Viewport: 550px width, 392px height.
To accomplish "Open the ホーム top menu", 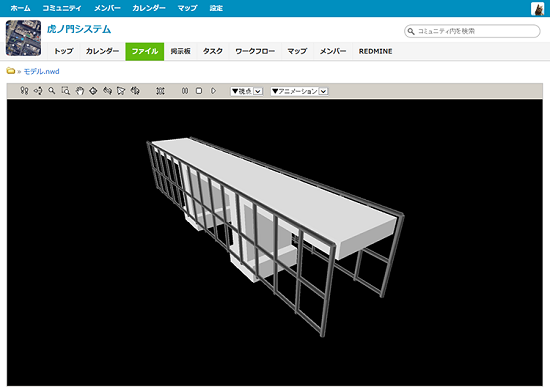I will (x=20, y=8).
